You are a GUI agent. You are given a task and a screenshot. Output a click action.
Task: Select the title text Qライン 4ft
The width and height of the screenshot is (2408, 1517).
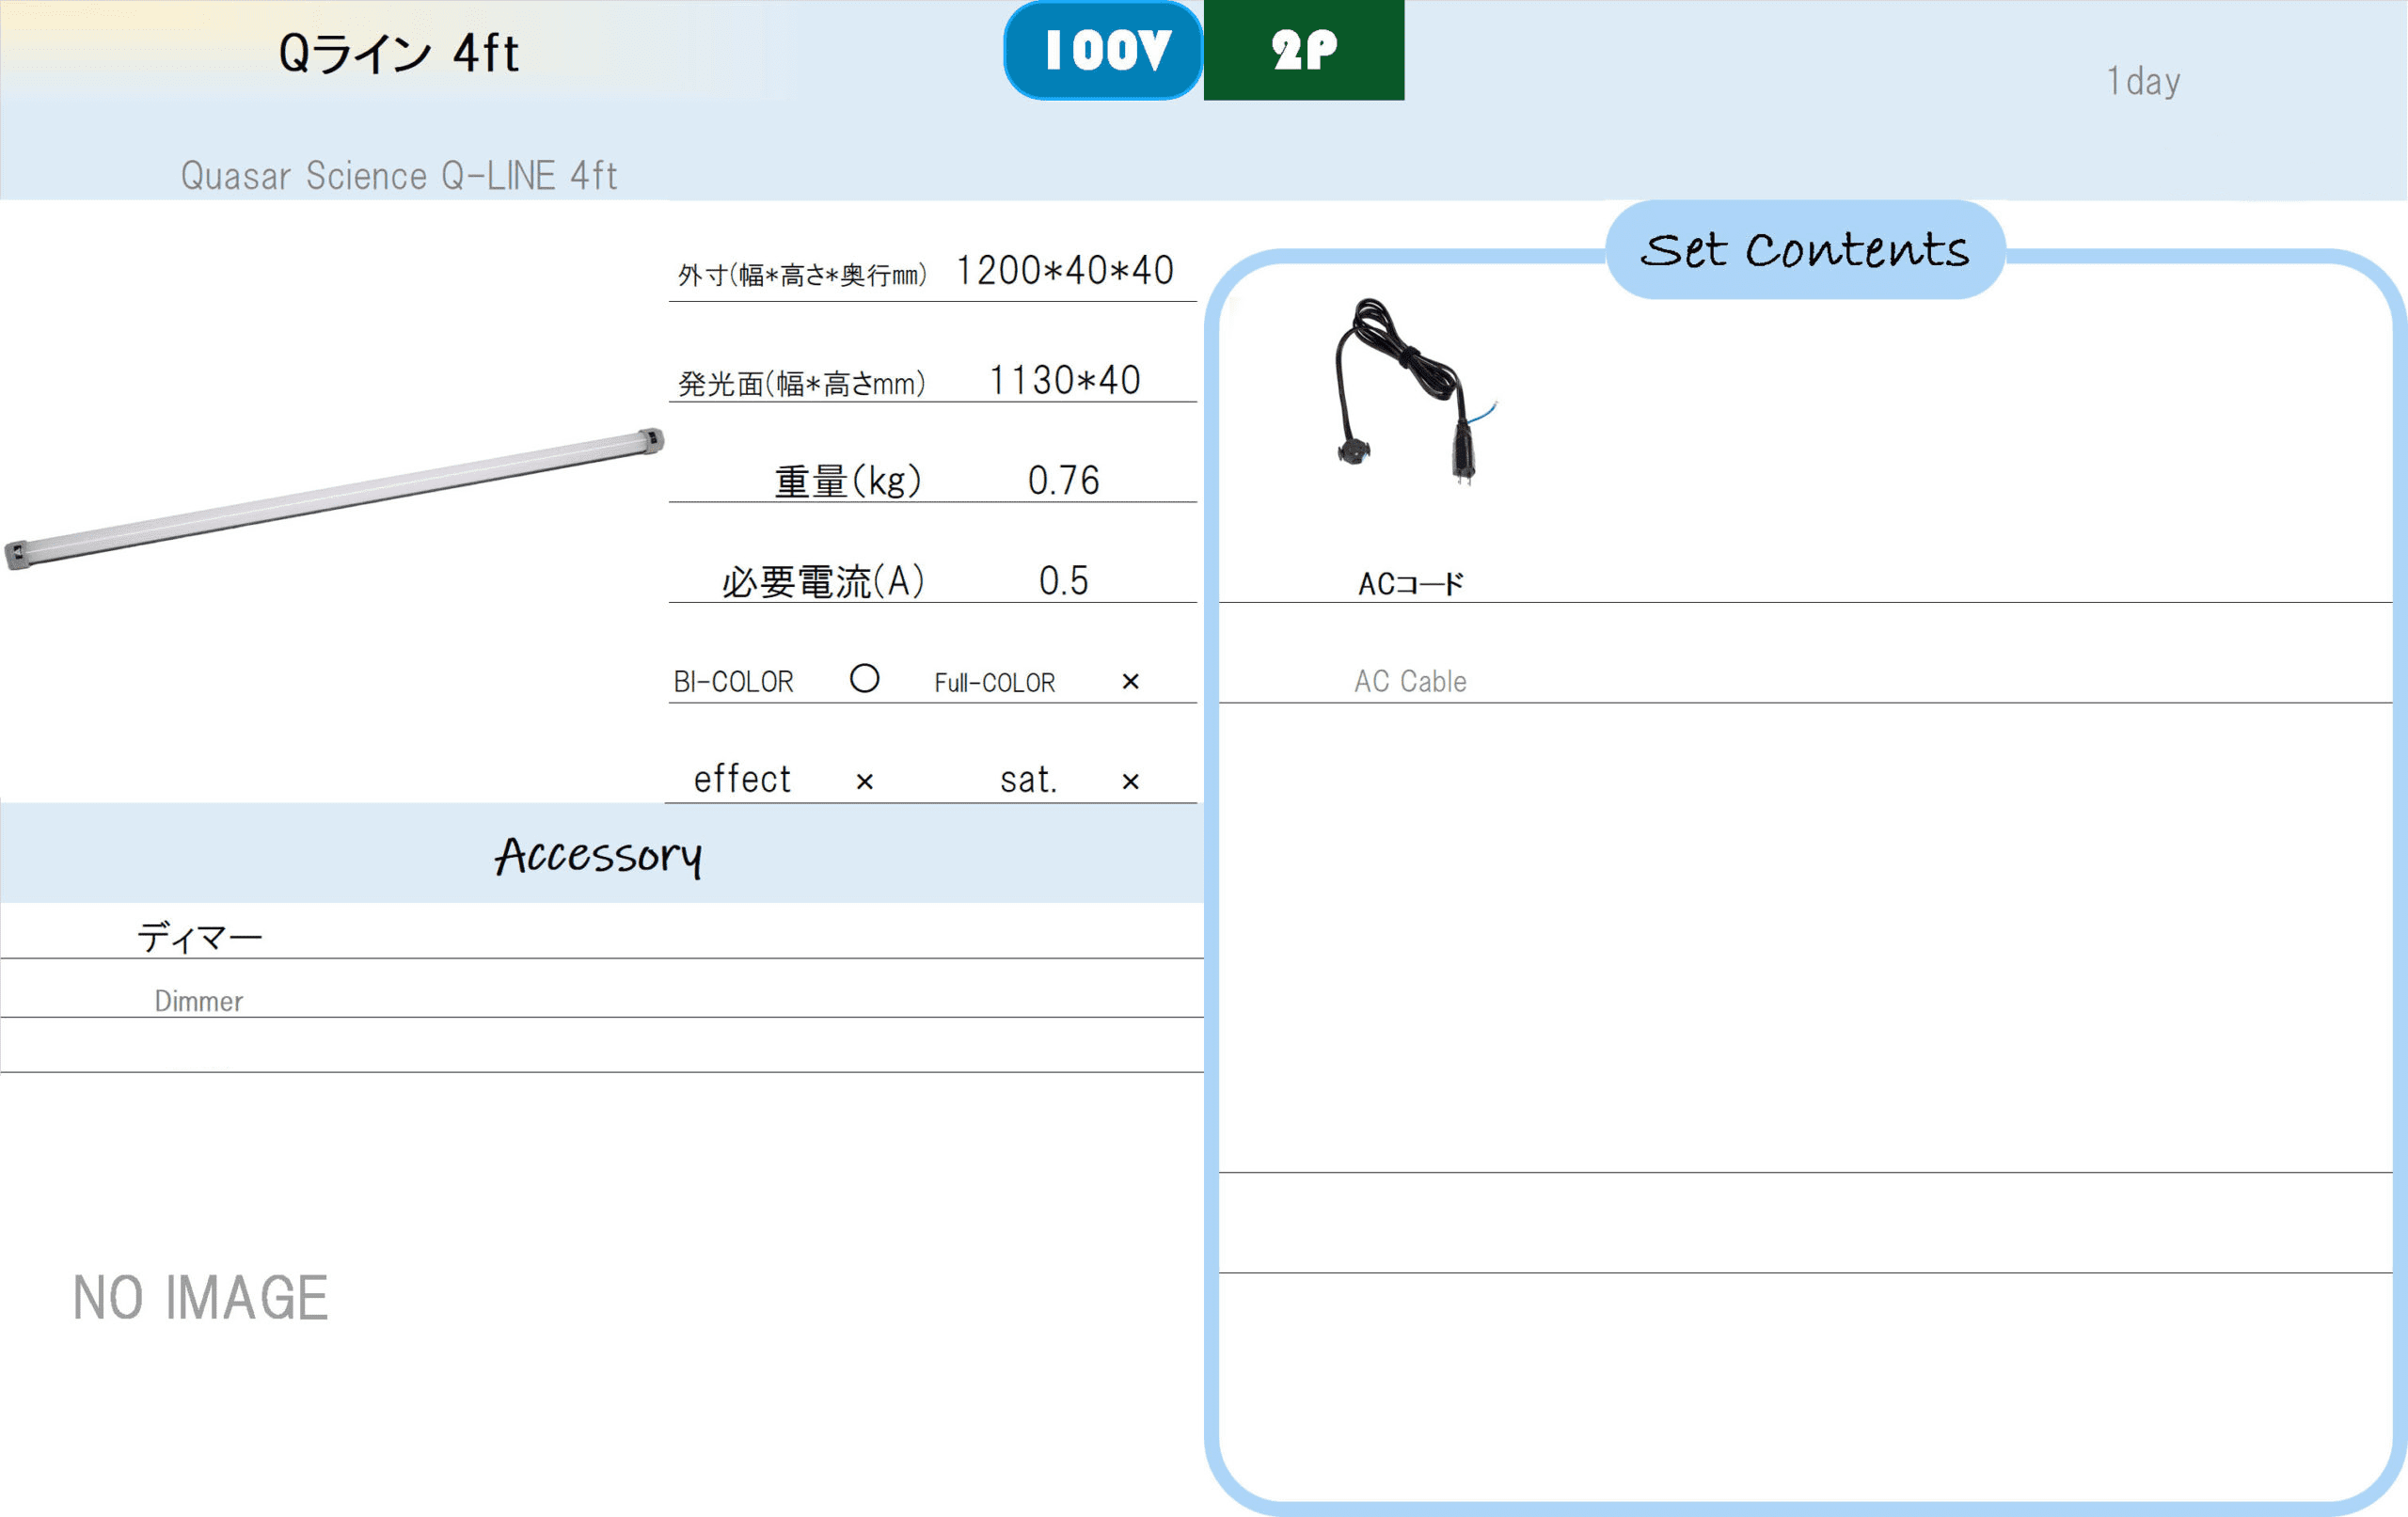(x=399, y=53)
